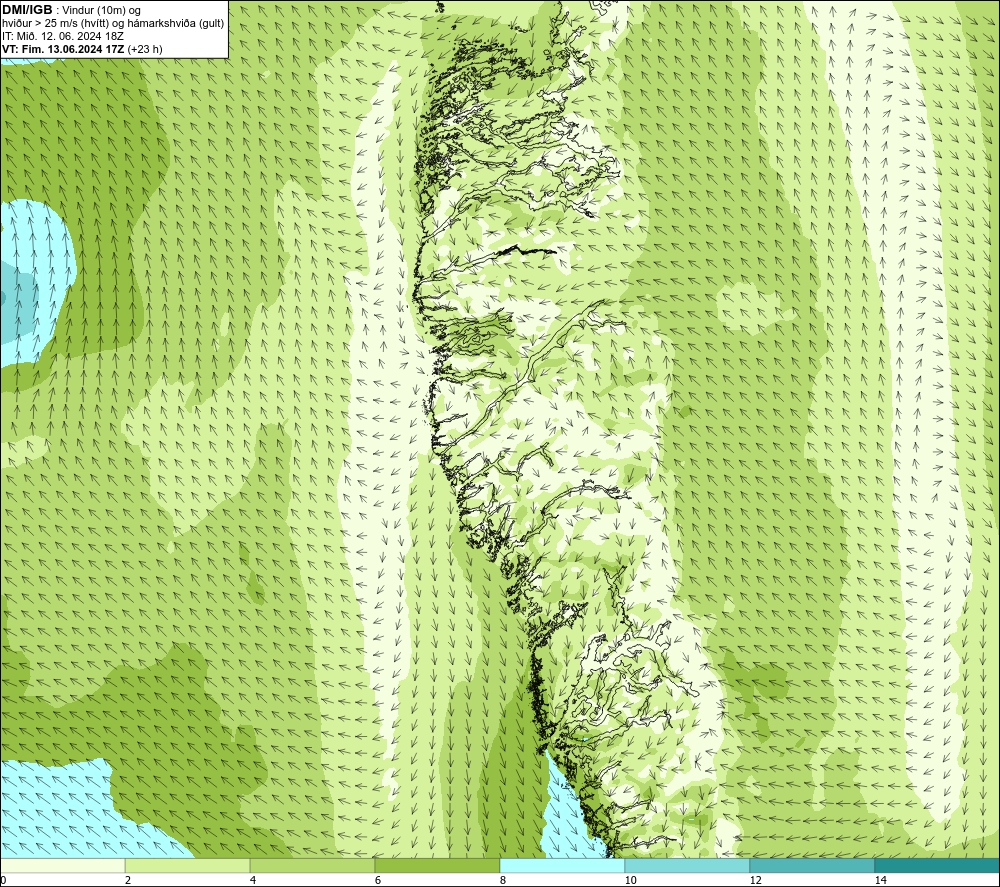Screen dimensions: 1000x887
Task: Click the 'IT: Mið. 12. 06. 2024 18Z' line
Action: point(62,36)
